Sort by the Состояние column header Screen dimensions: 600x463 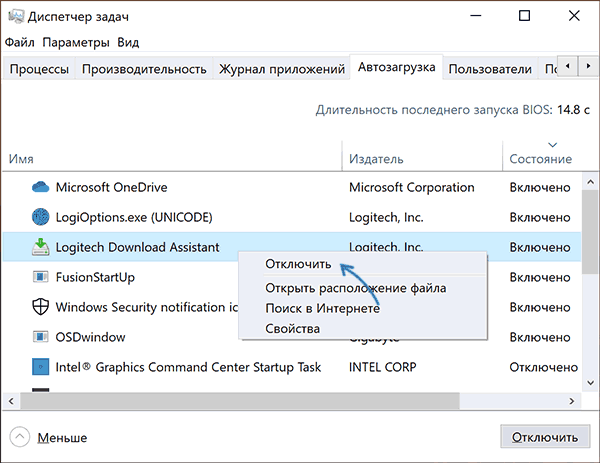point(540,158)
